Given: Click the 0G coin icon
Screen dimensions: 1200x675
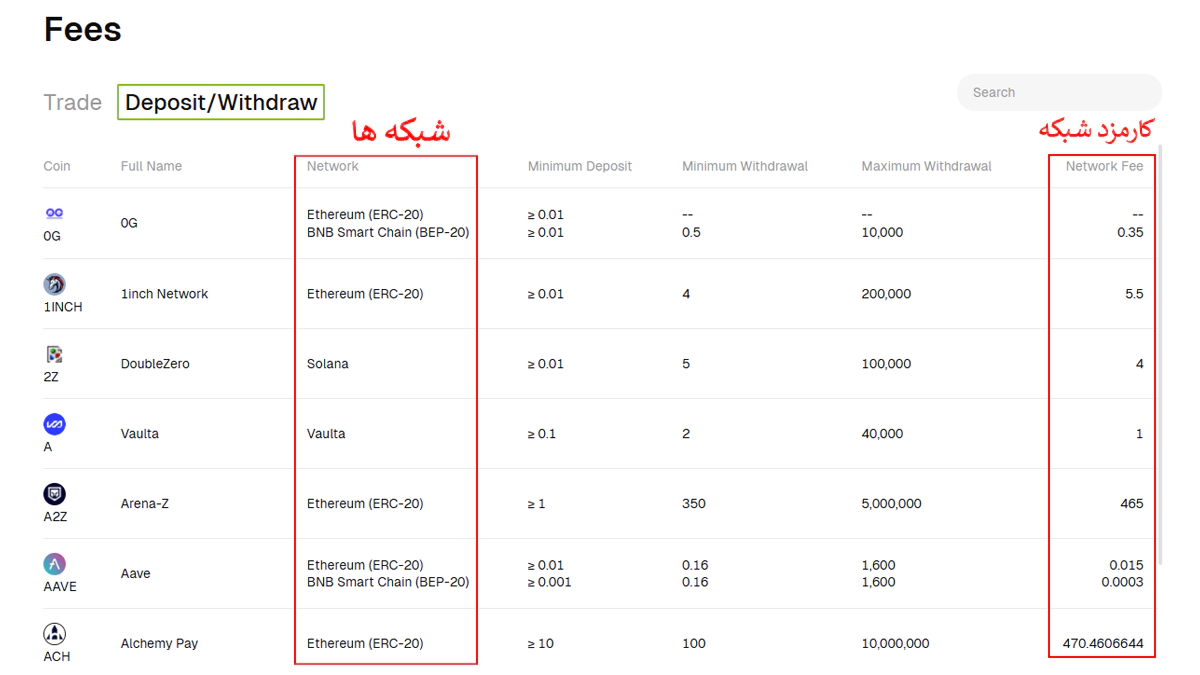Looking at the screenshot, I should pos(54,213).
